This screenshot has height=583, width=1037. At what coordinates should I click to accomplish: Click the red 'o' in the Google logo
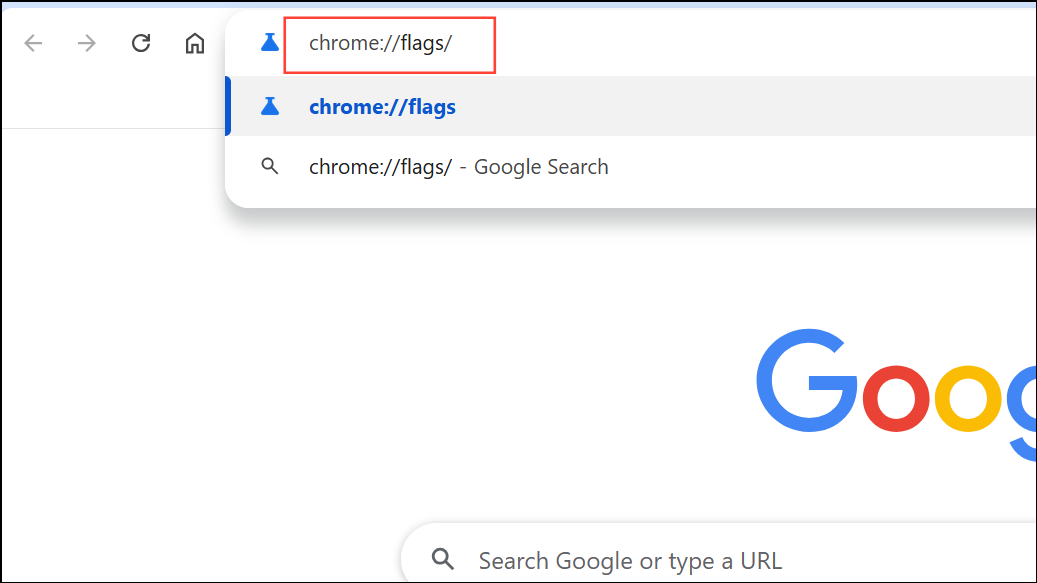click(895, 398)
